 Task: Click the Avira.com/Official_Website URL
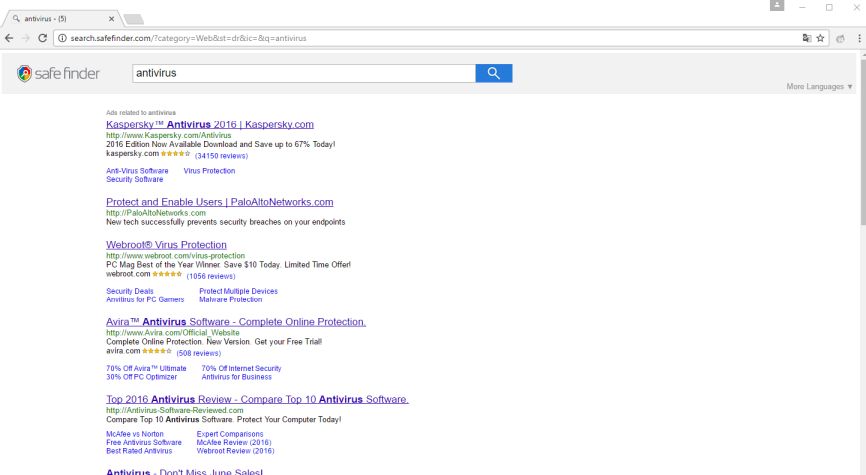(x=173, y=333)
